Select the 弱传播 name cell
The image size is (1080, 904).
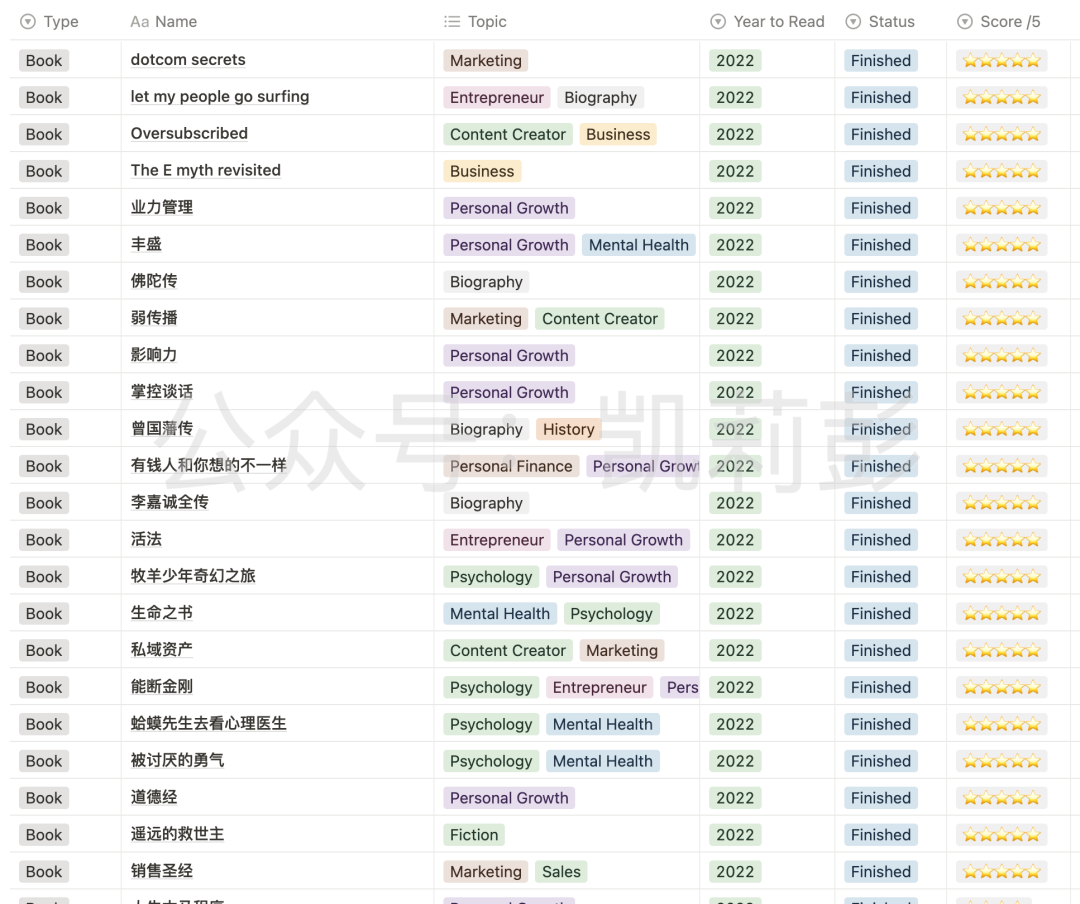278,318
